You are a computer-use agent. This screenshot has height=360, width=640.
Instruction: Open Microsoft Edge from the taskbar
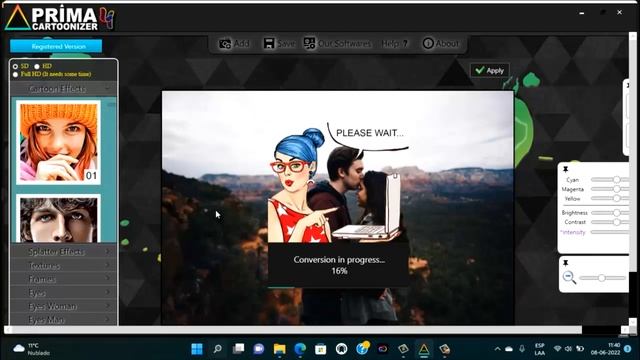pyautogui.click(x=300, y=349)
